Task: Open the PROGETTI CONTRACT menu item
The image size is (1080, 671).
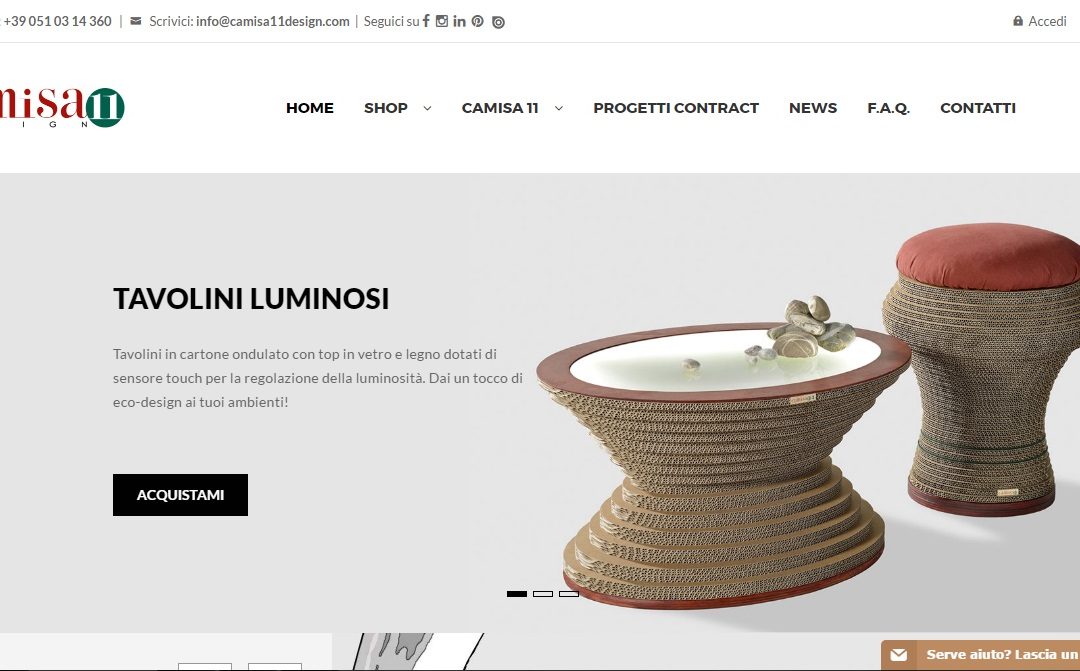Action: 676,108
